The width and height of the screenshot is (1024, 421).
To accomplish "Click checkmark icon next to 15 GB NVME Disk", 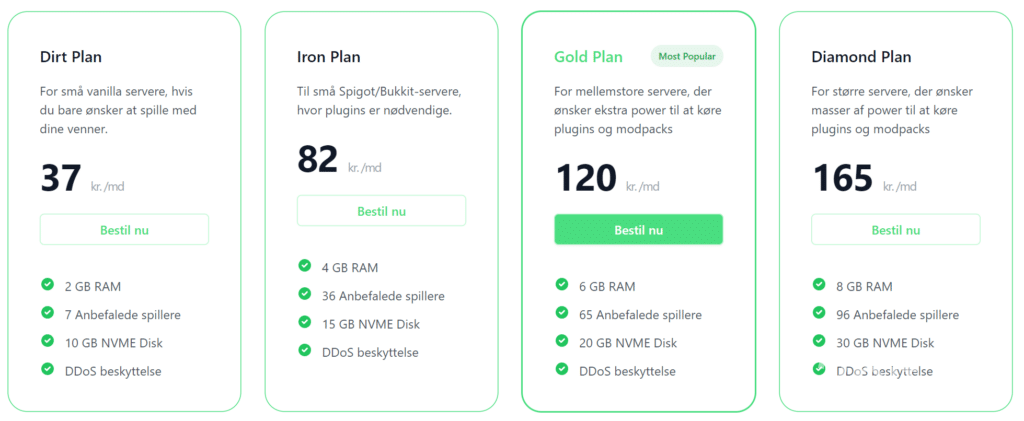I will point(304,322).
